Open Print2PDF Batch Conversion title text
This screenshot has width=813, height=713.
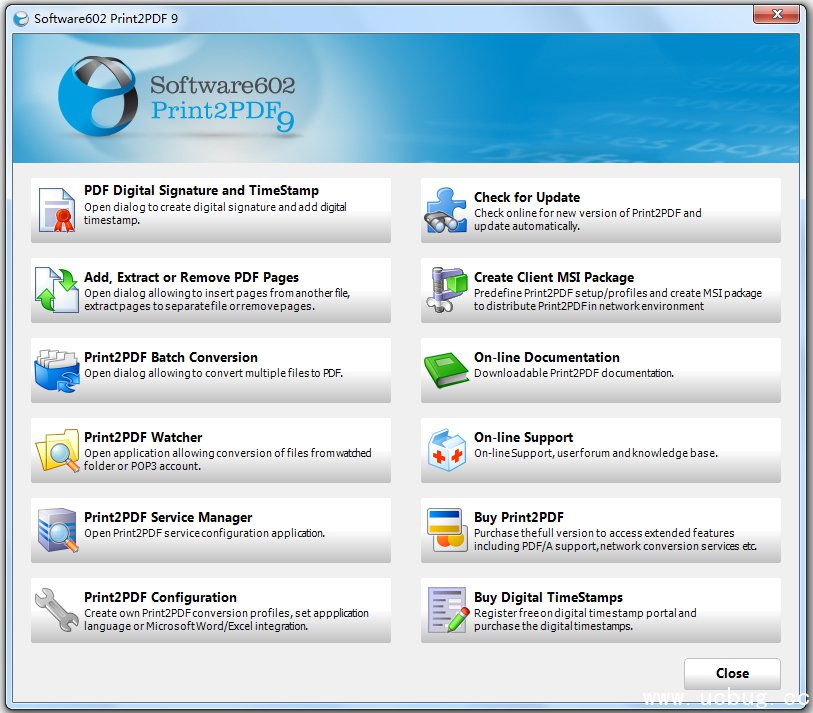coord(170,357)
